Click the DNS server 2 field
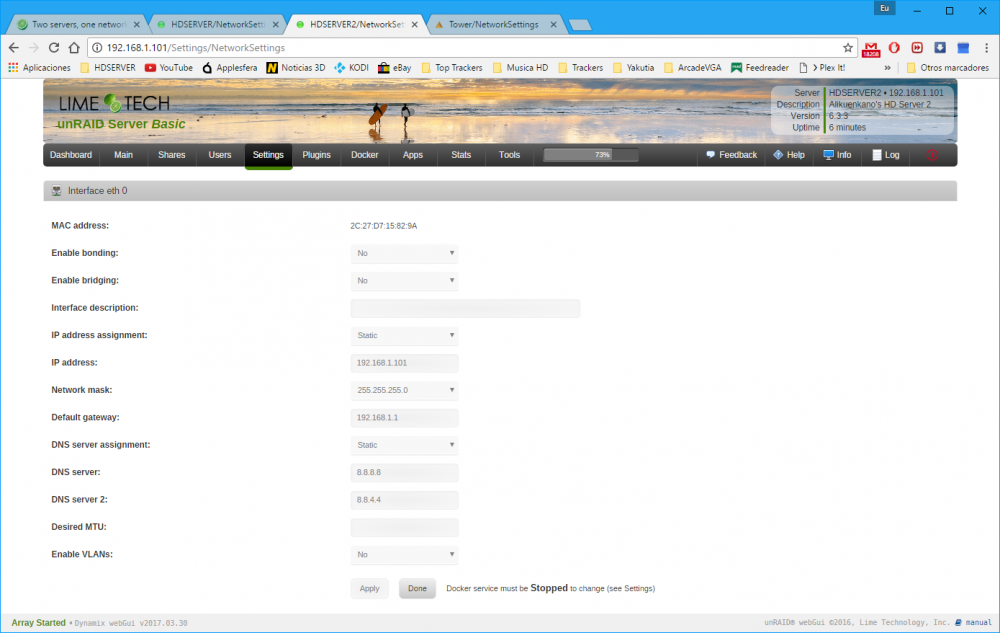This screenshot has height=633, width=1000. [x=404, y=500]
